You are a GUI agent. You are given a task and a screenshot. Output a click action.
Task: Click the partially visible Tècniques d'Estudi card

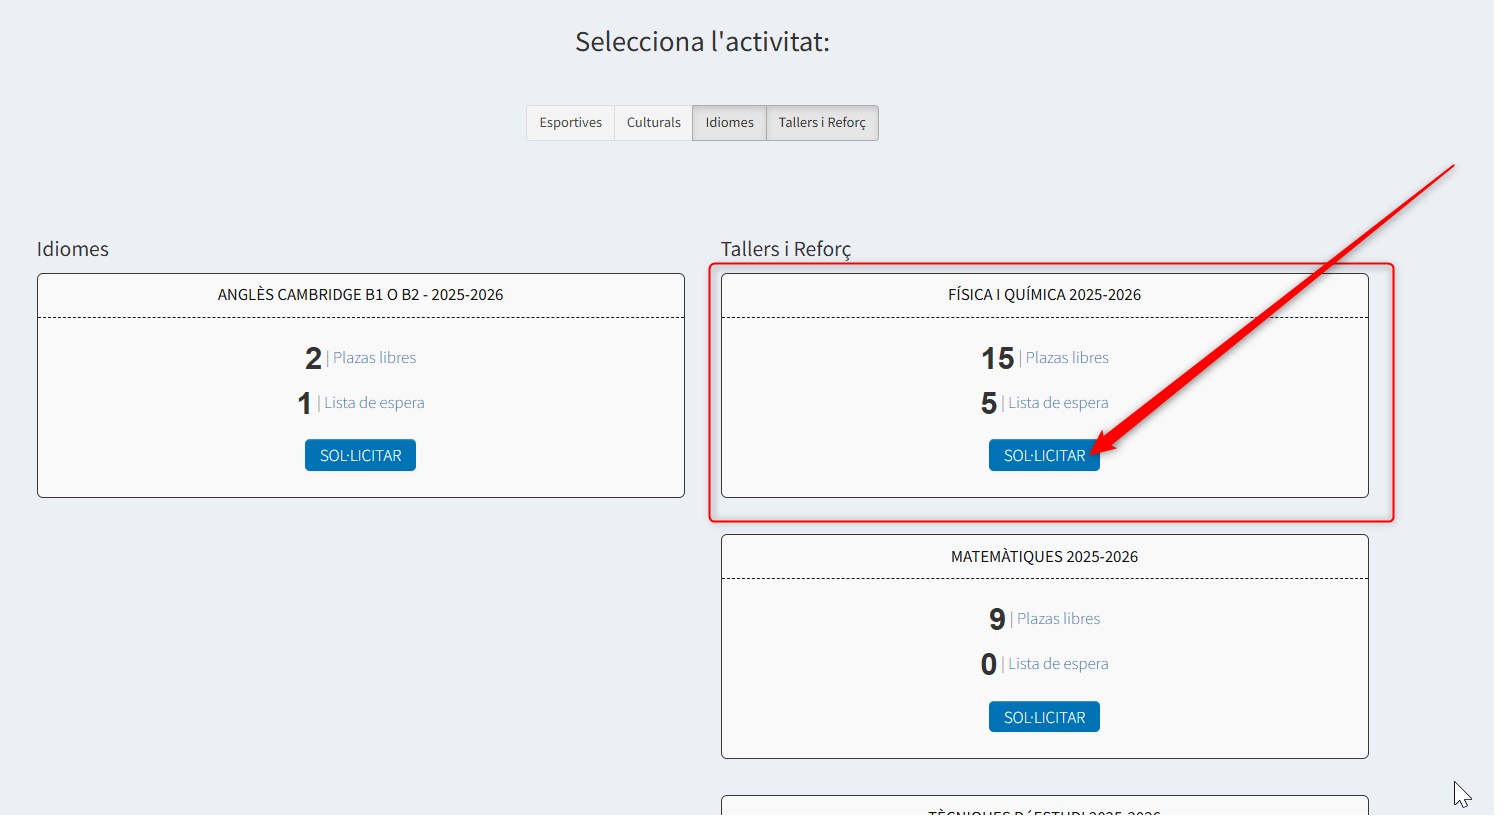coord(1044,808)
